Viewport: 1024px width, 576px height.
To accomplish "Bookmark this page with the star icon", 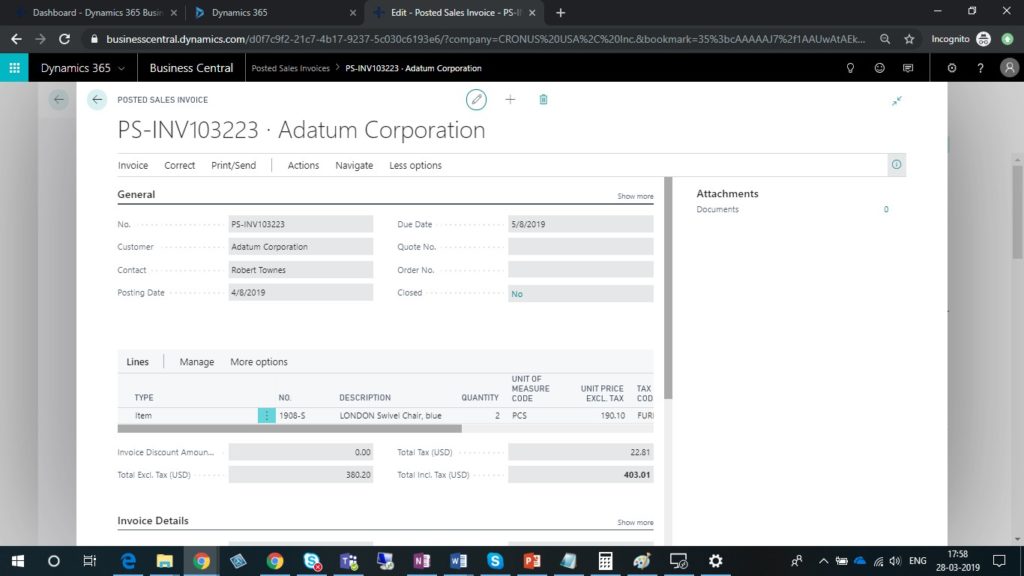I will pyautogui.click(x=909, y=39).
